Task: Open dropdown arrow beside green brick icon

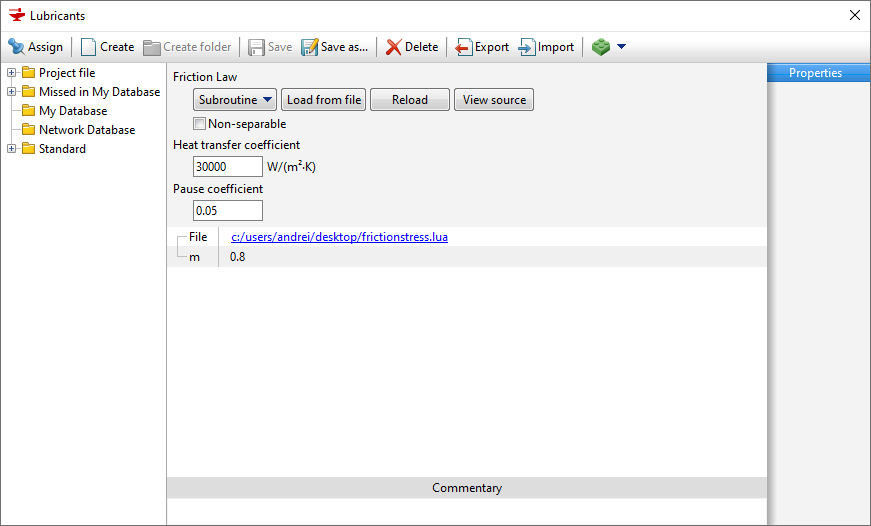Action: 621,47
